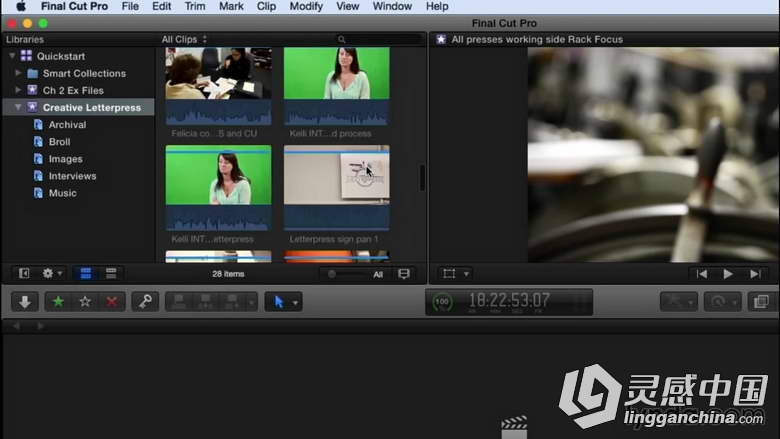Image resolution: width=780 pixels, height=439 pixels.
Task: Click the 18:22:53:07 timecode display
Action: 509,300
